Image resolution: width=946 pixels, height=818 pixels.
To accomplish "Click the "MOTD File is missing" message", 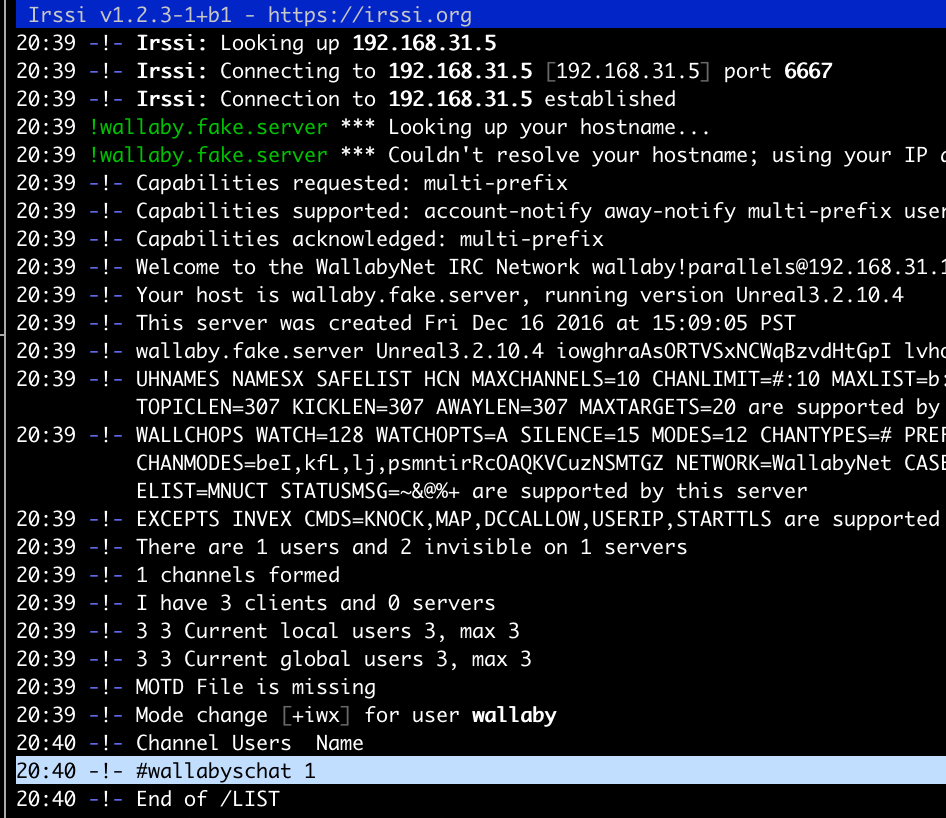I will tap(255, 687).
